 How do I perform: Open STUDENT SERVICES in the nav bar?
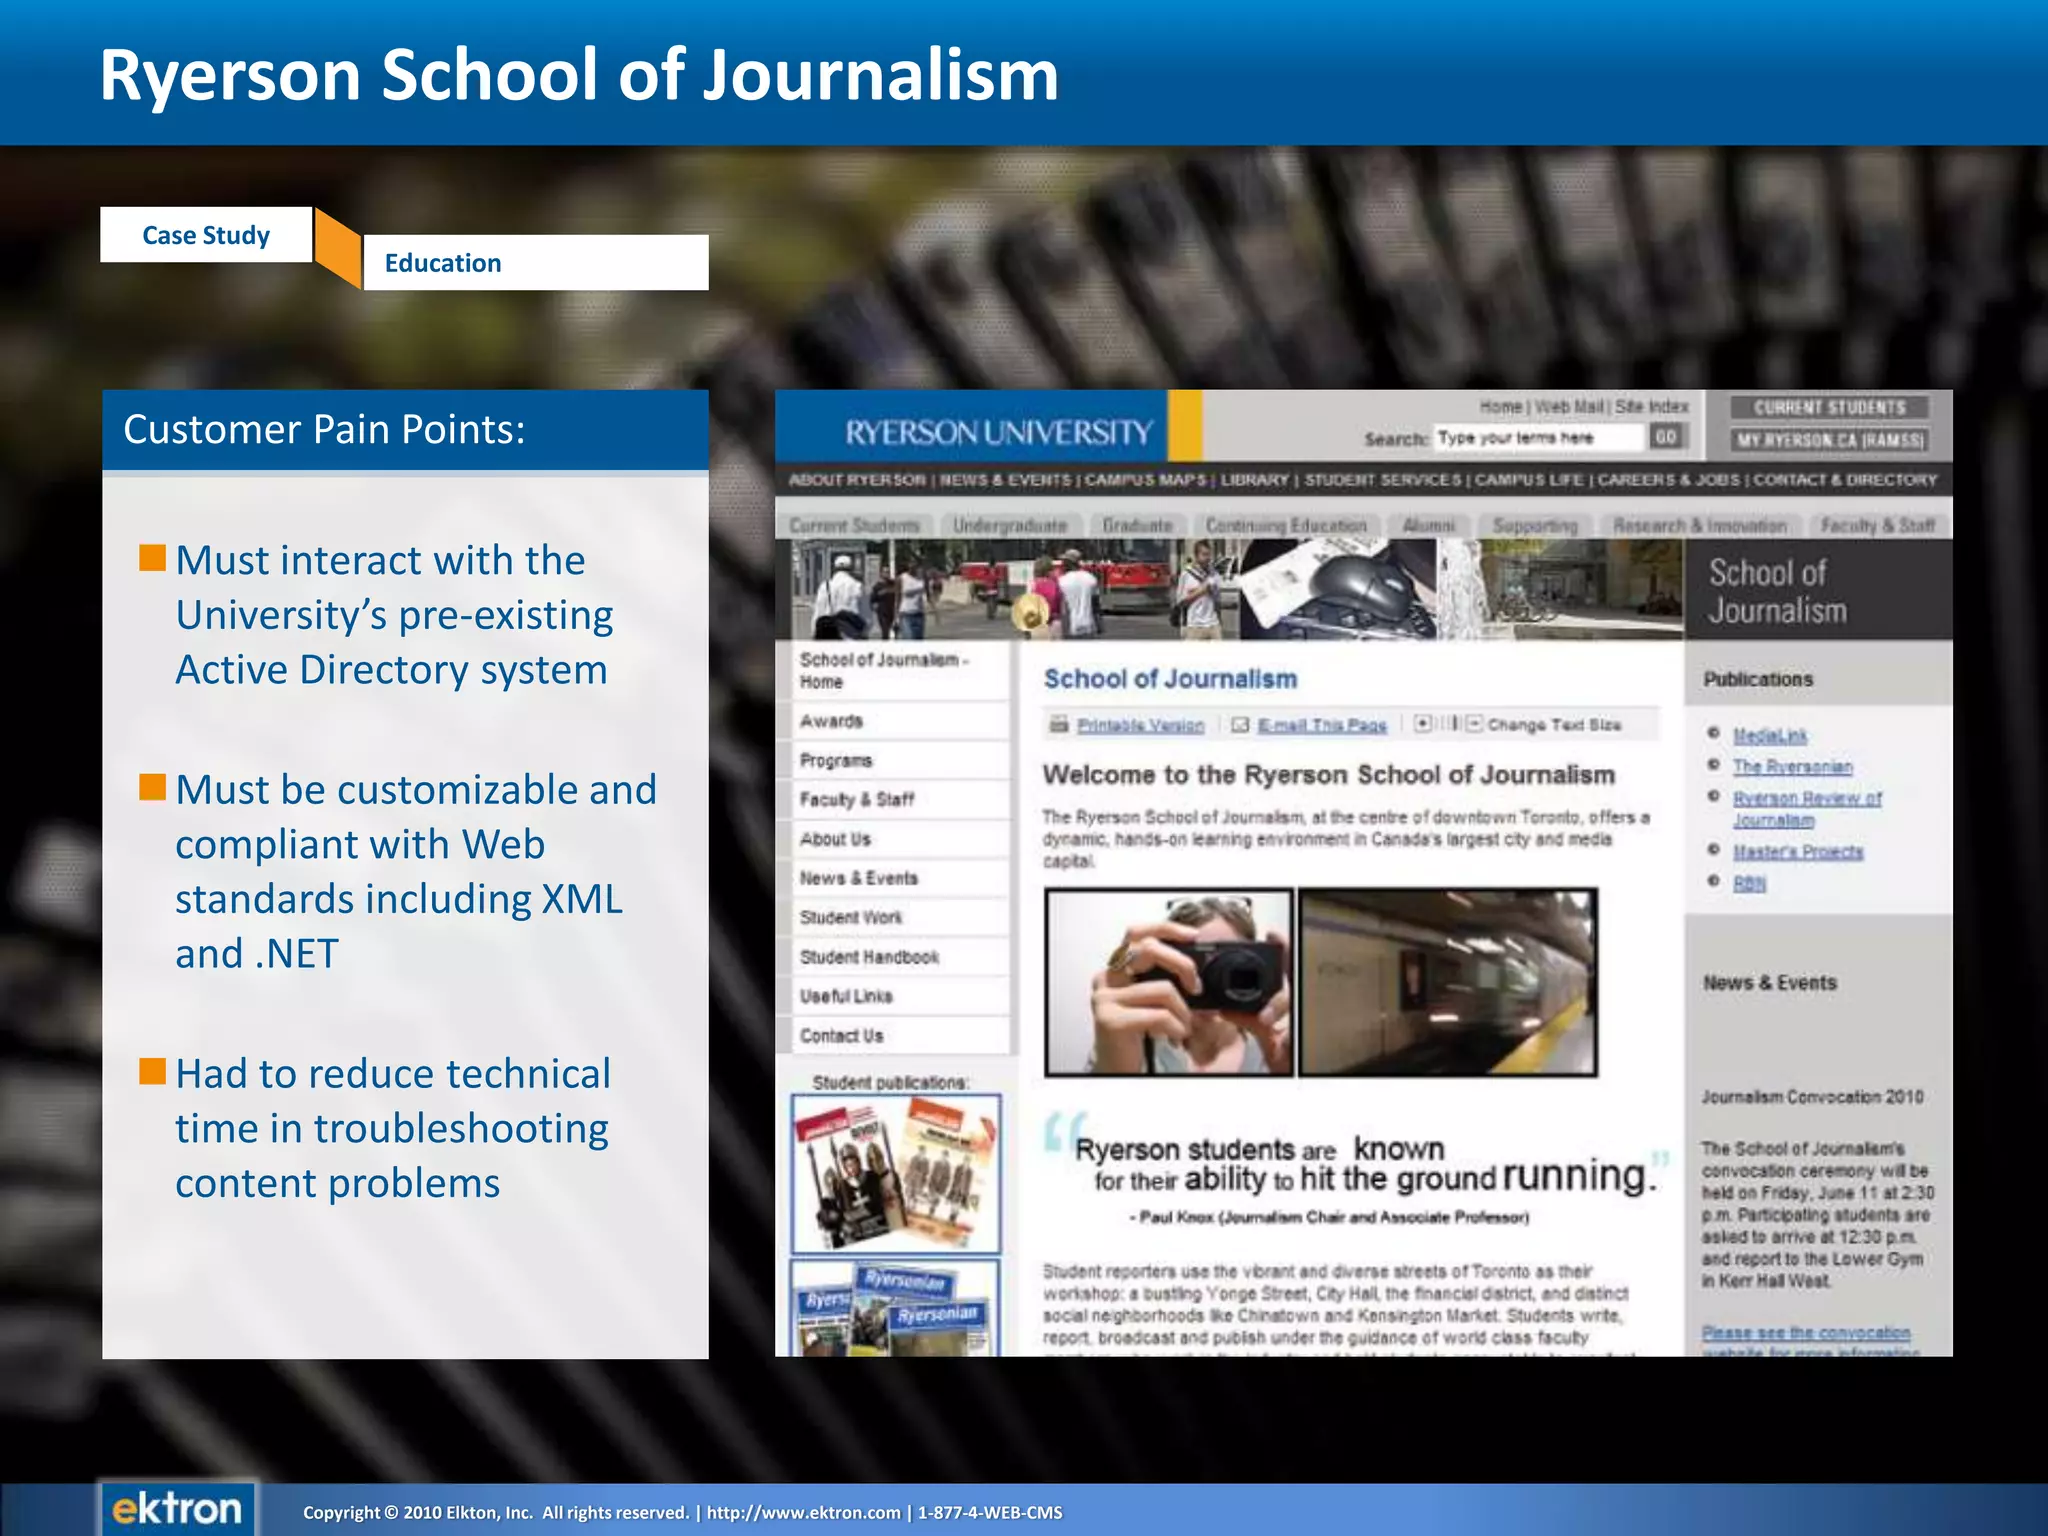coord(1383,480)
